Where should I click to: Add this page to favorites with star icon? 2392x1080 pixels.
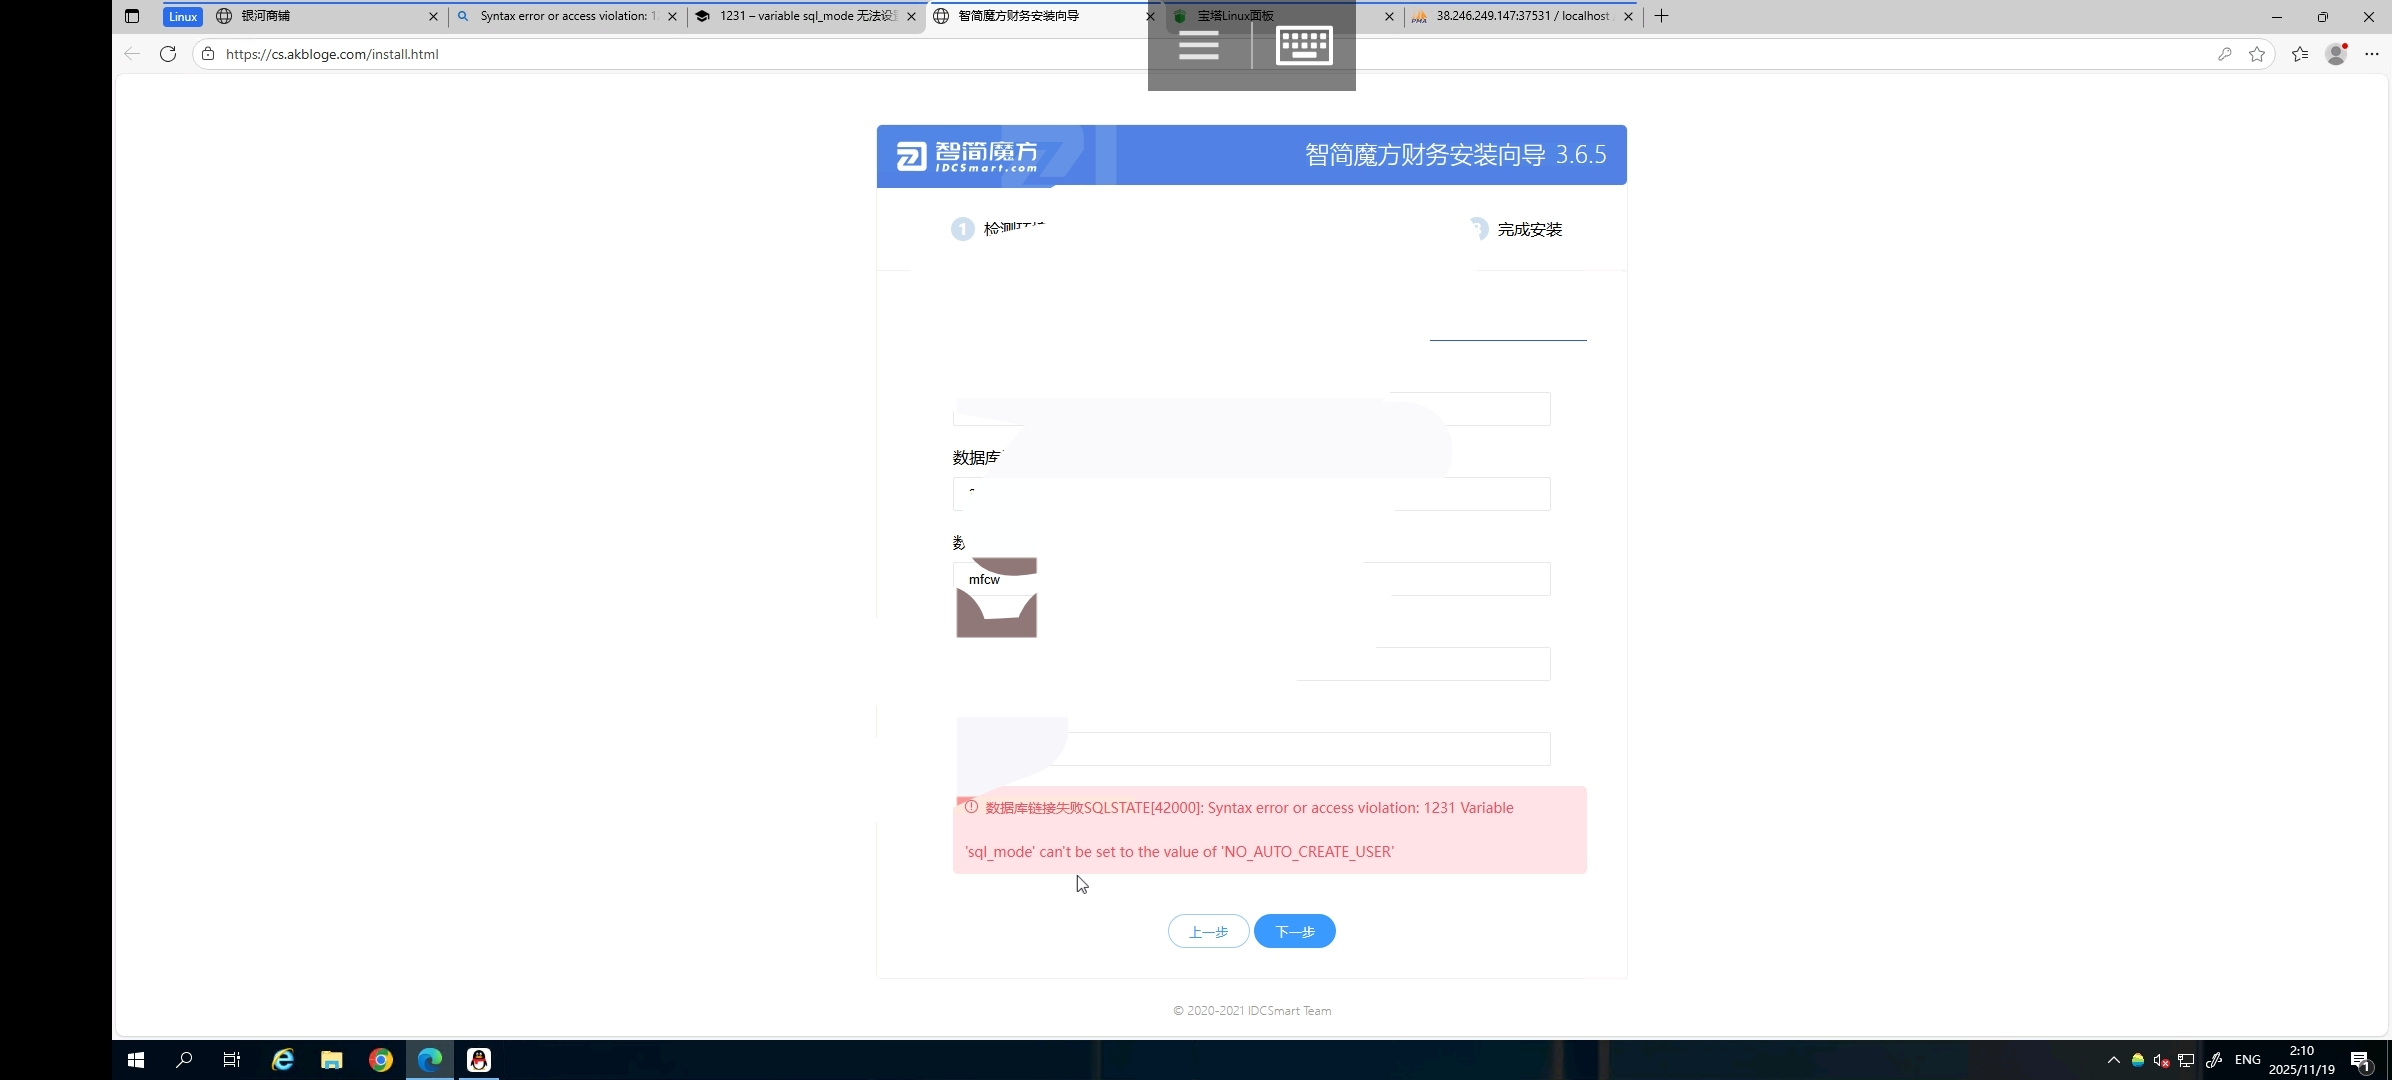(x=2257, y=54)
